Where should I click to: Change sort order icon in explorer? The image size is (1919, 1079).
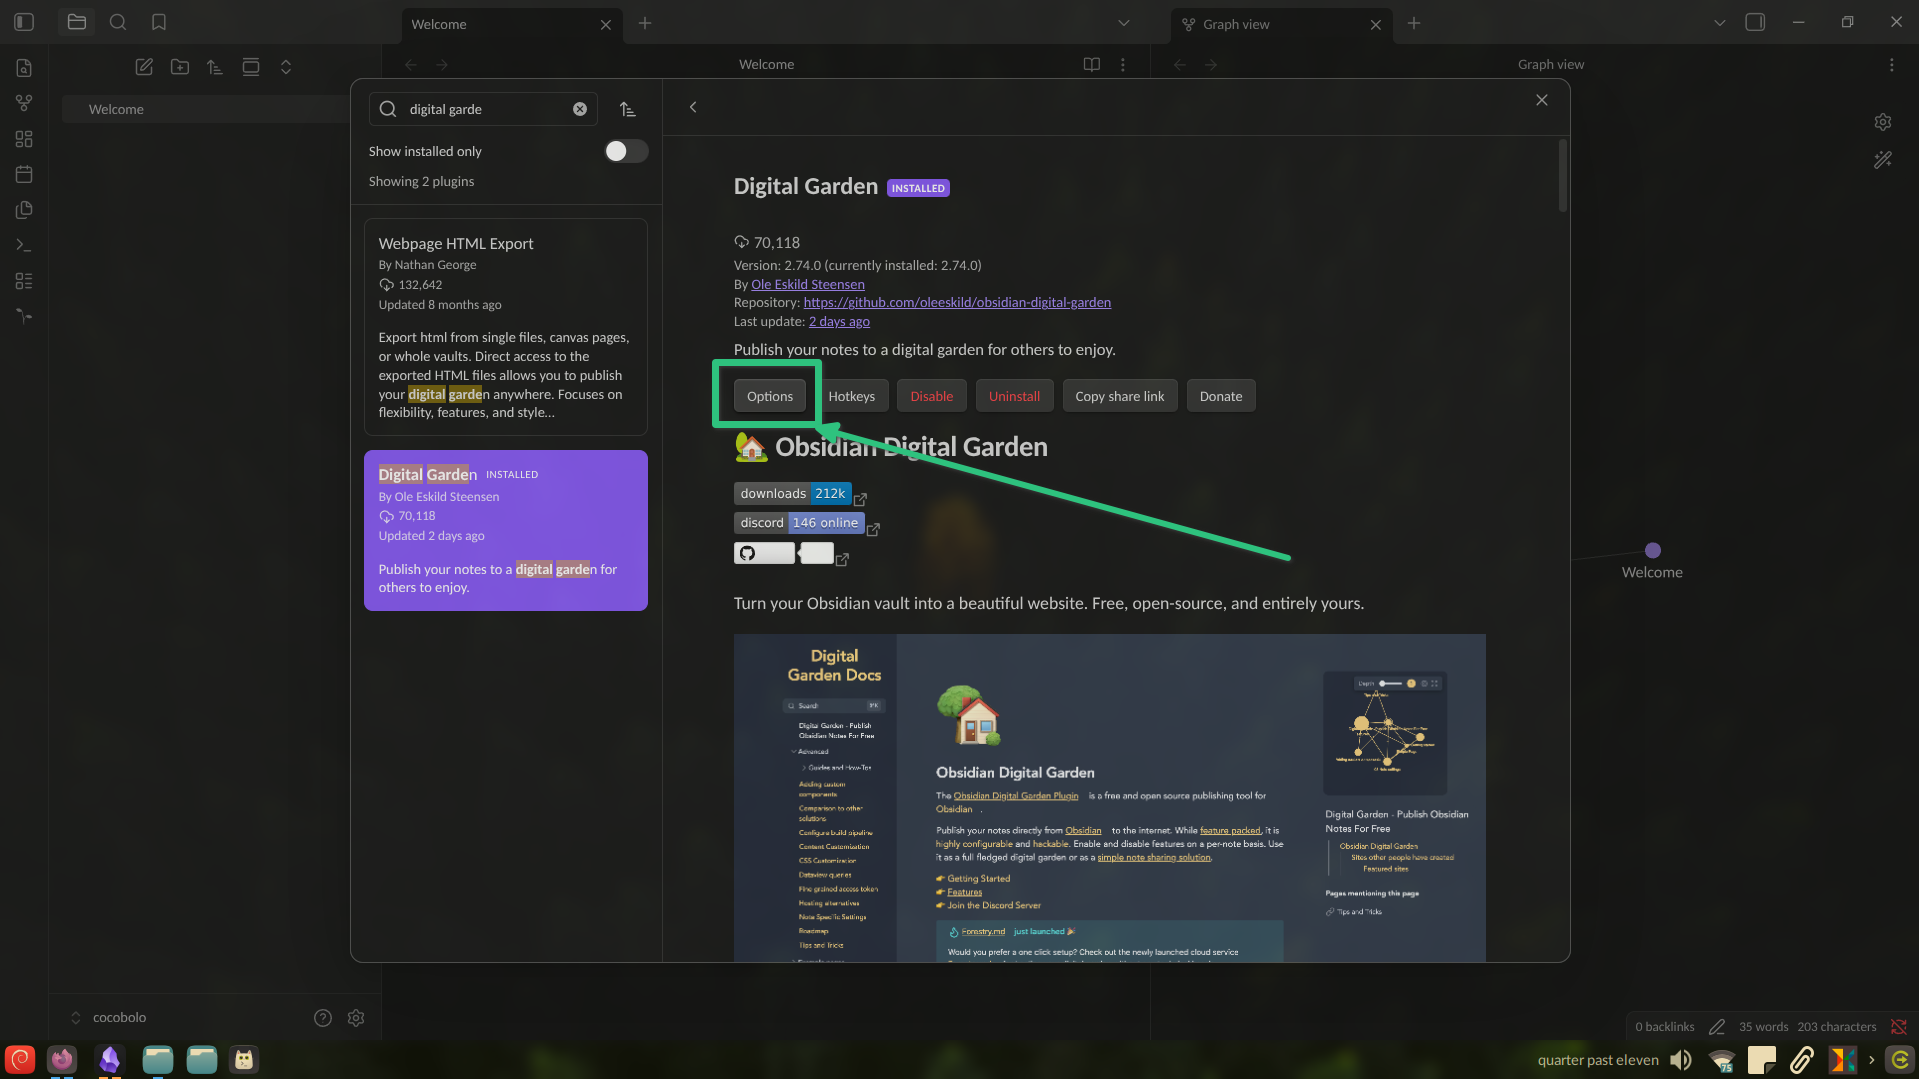pyautogui.click(x=215, y=67)
